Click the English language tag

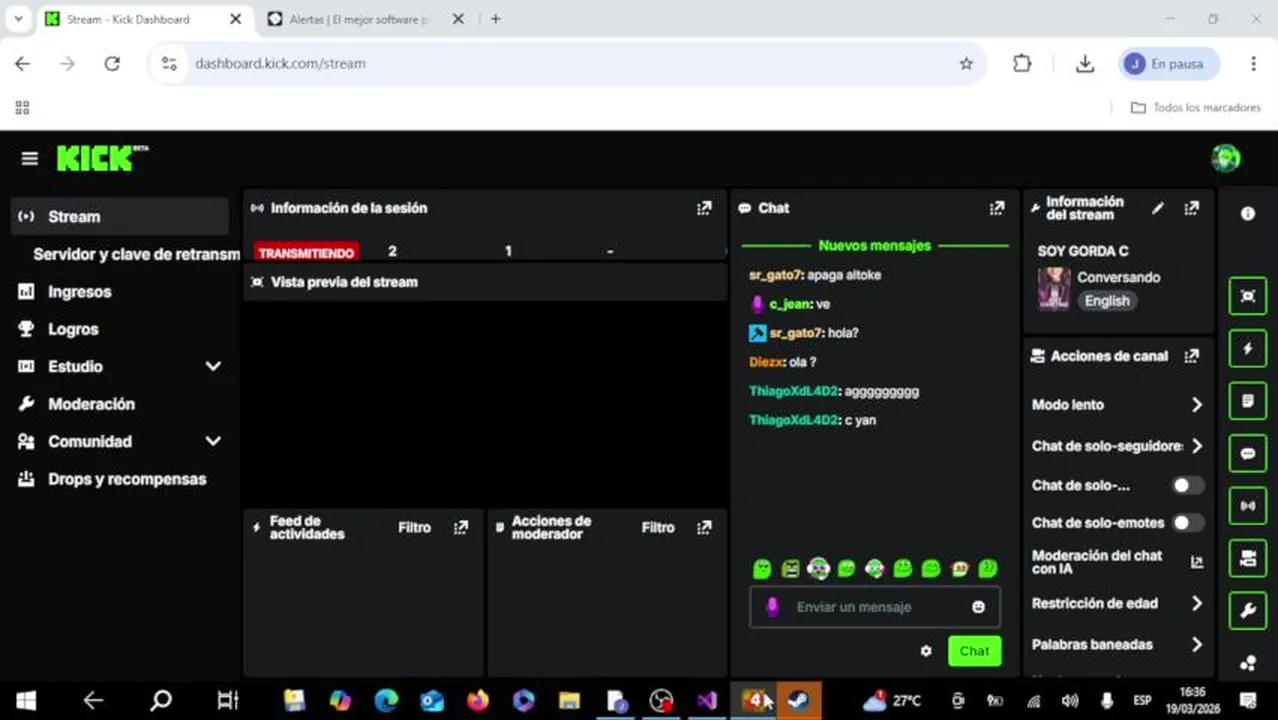1107,301
